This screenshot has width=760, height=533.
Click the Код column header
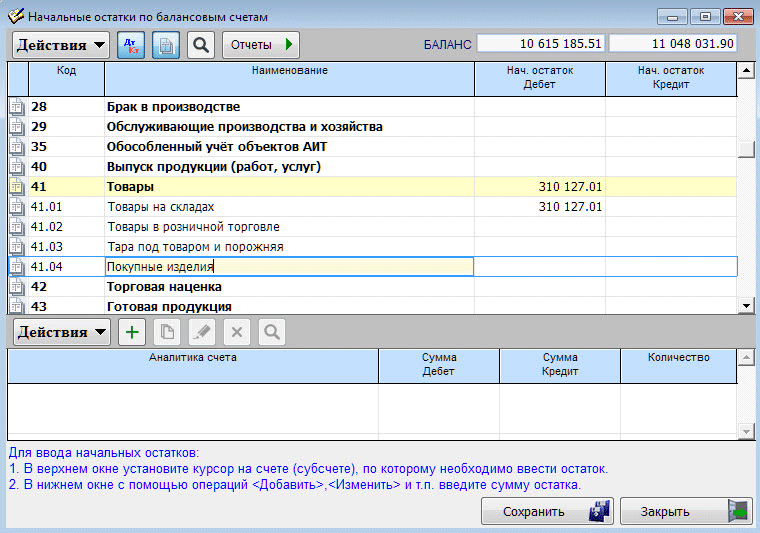click(66, 78)
